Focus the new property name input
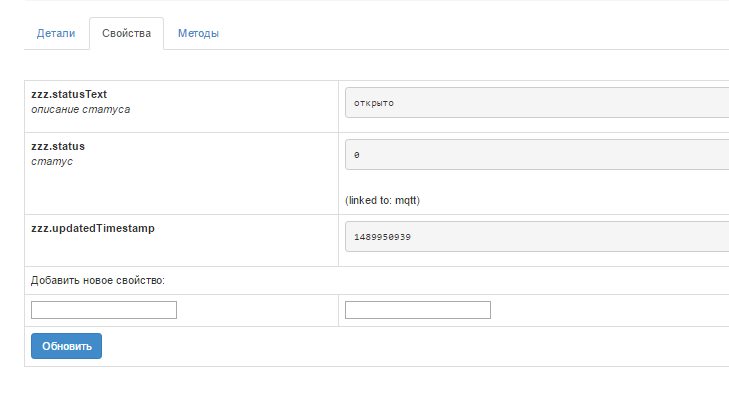Screen dimensions: 729x402 tap(104, 310)
